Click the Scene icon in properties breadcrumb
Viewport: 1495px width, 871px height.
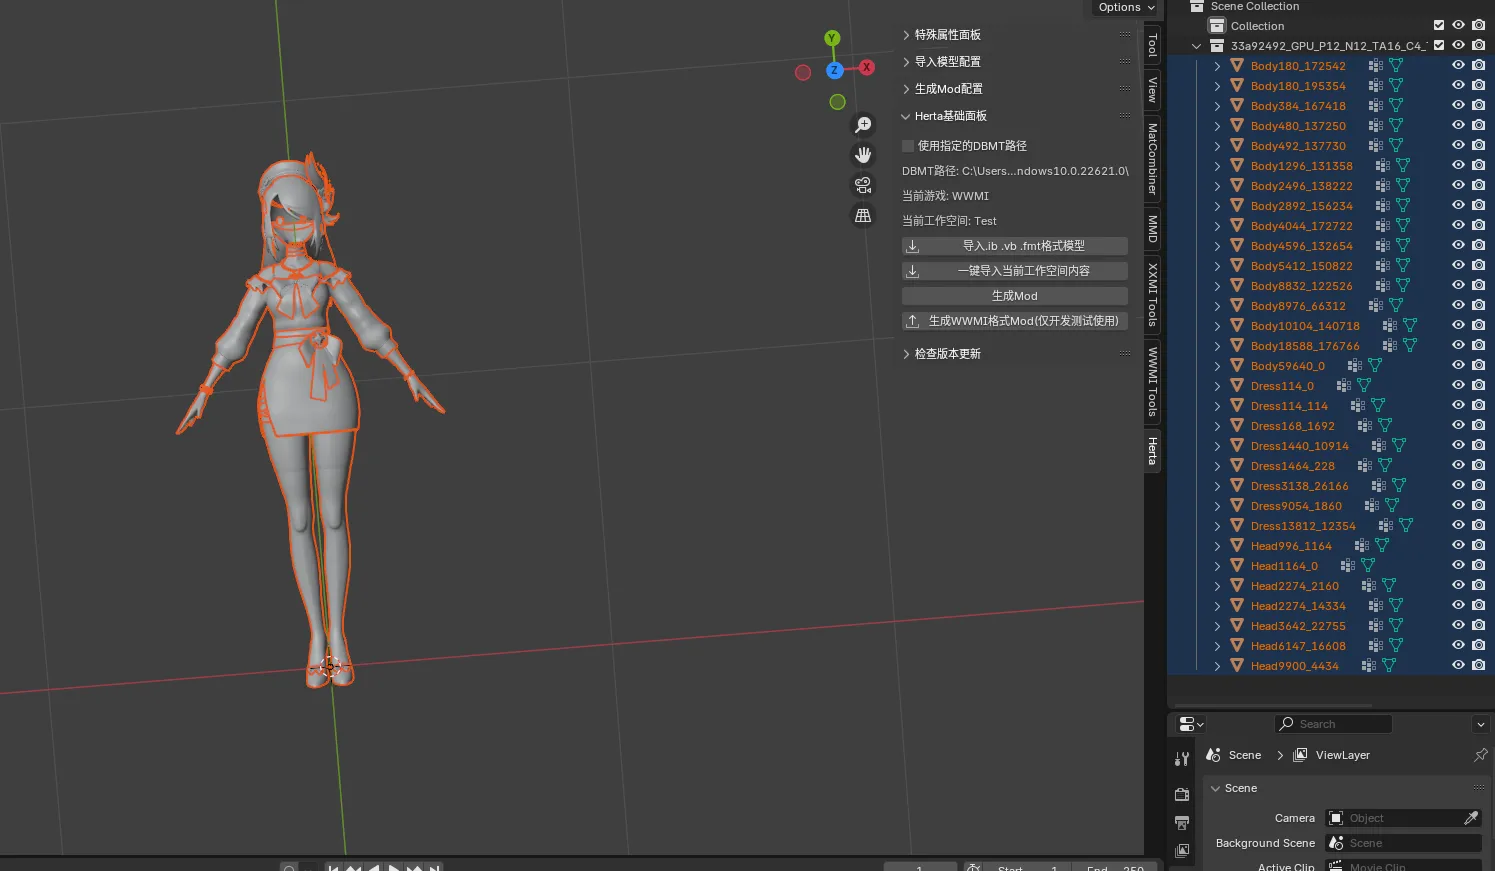tap(1213, 755)
